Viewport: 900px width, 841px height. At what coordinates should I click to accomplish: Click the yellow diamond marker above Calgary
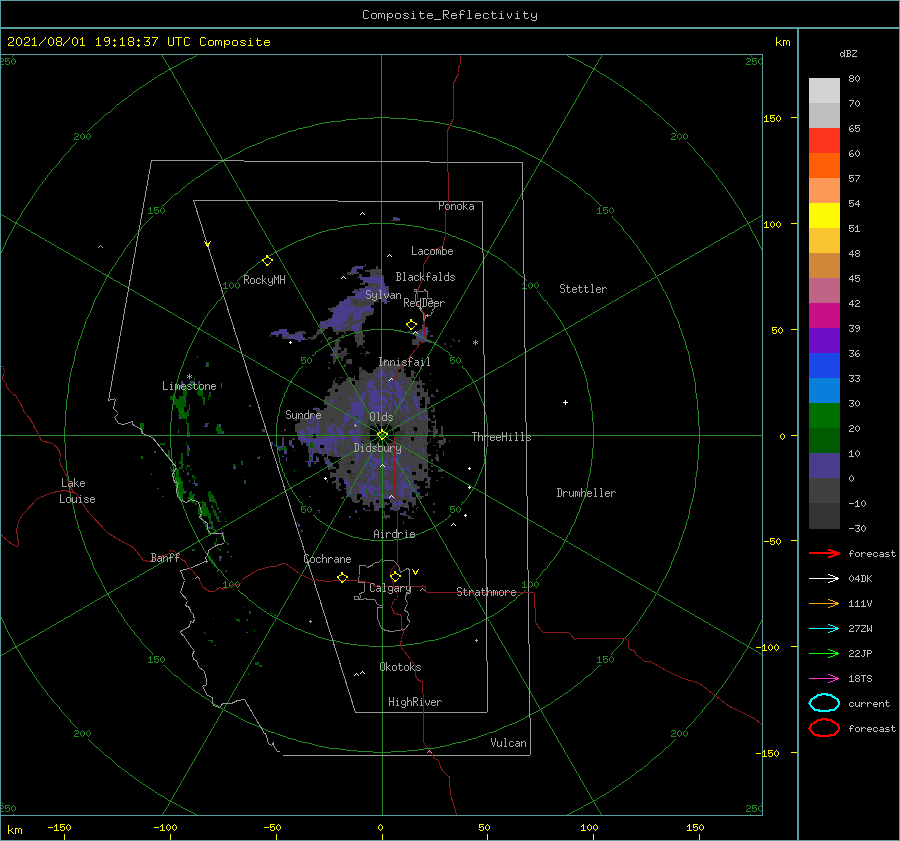point(395,576)
